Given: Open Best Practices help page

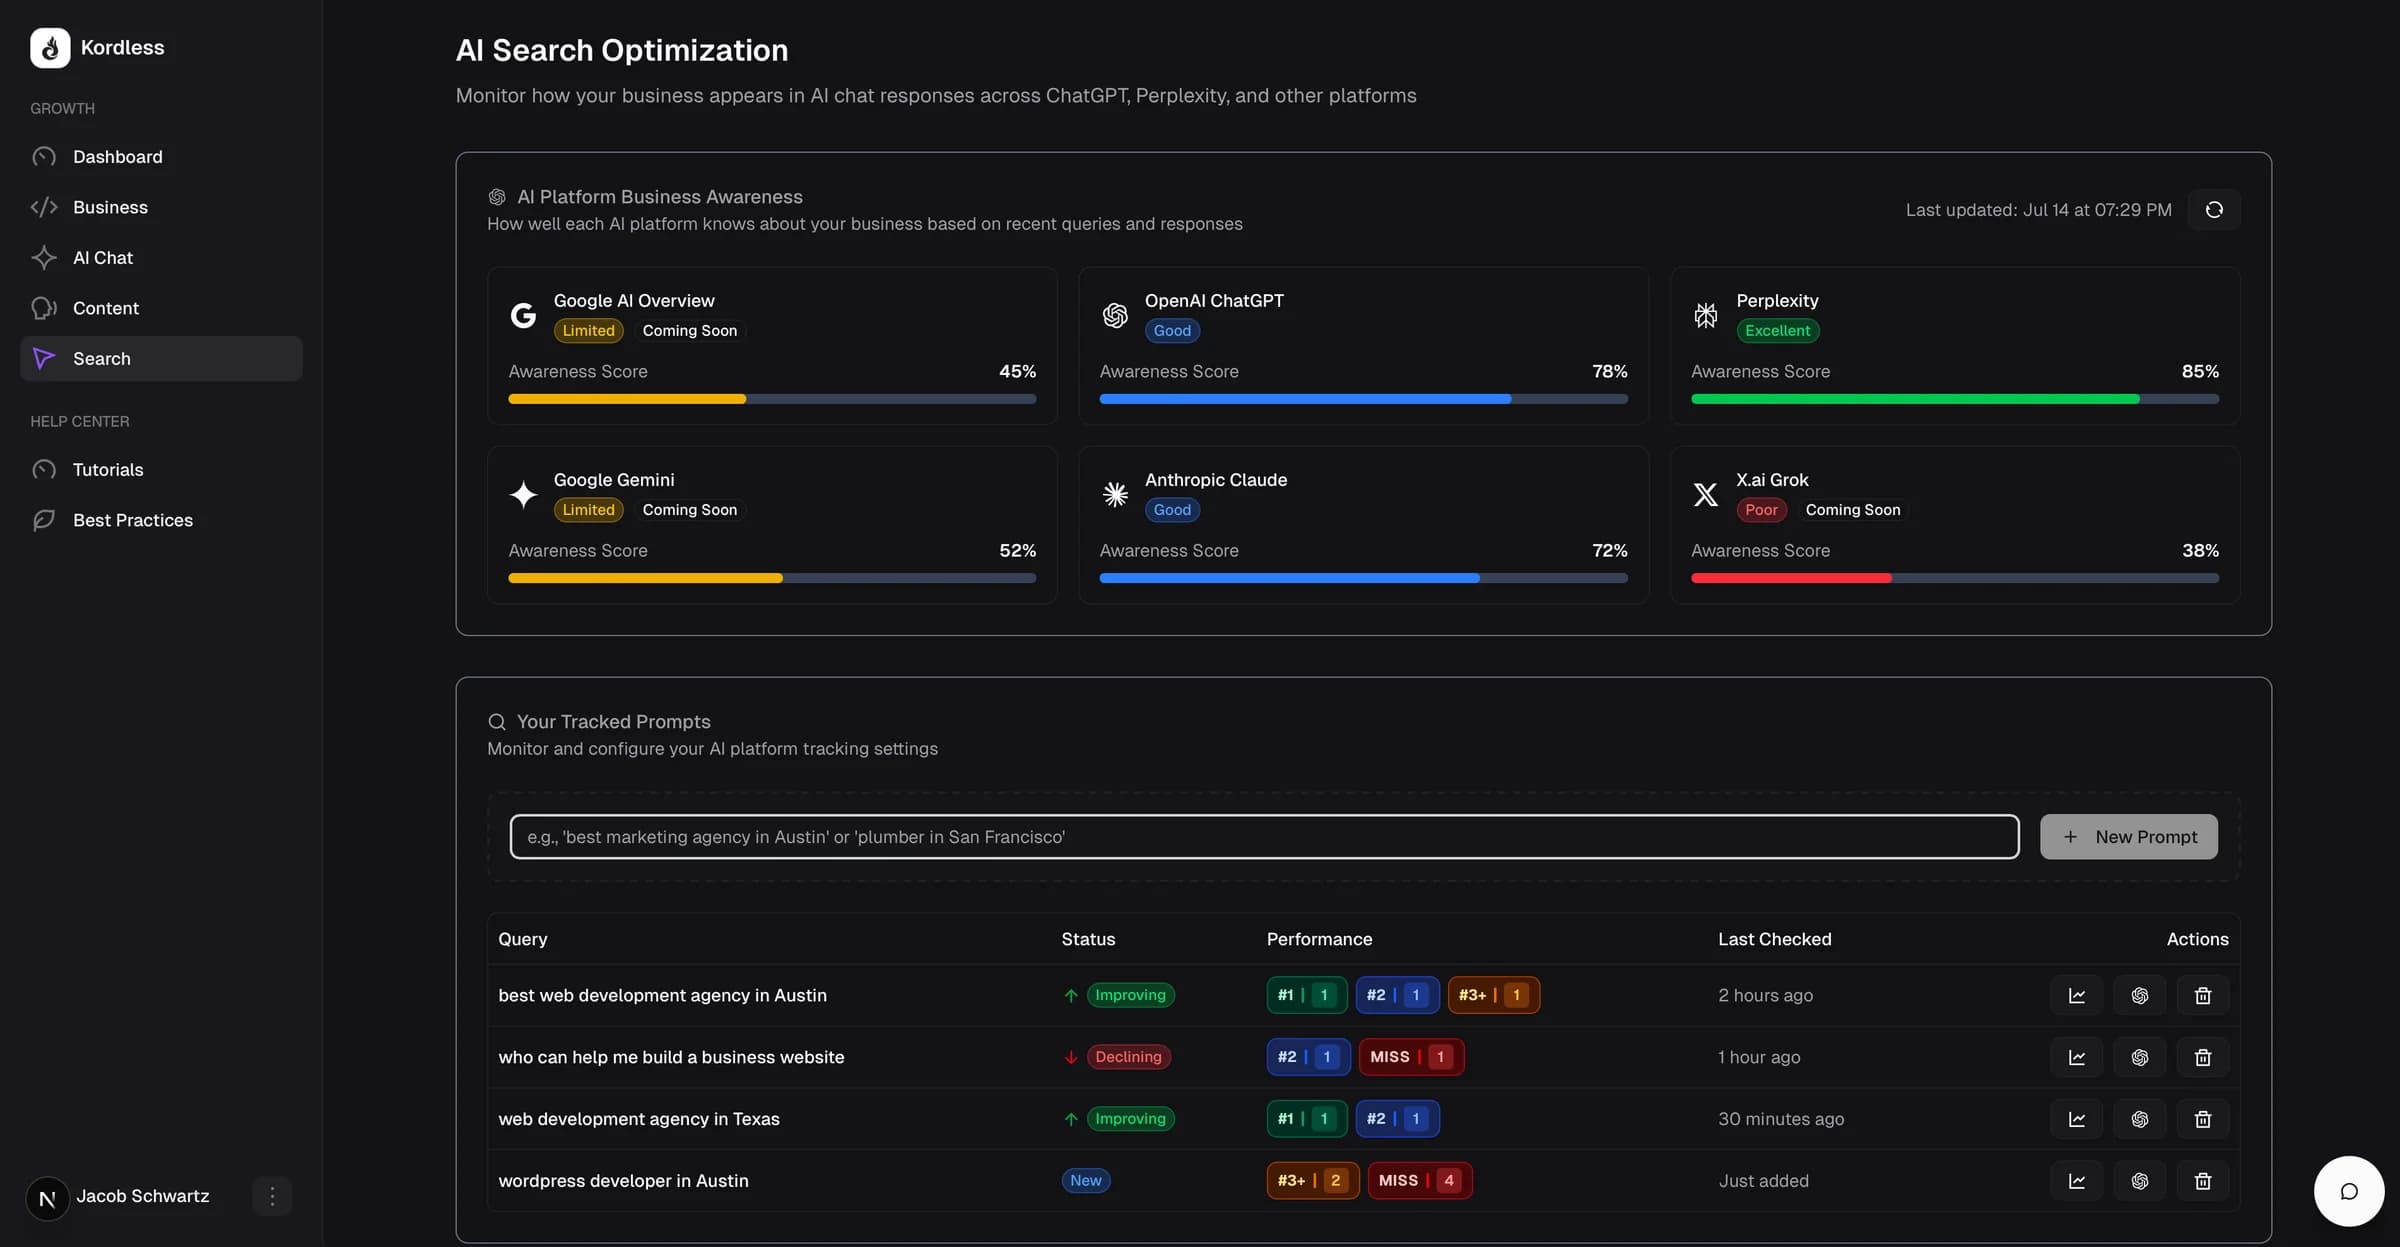Looking at the screenshot, I should coord(132,520).
